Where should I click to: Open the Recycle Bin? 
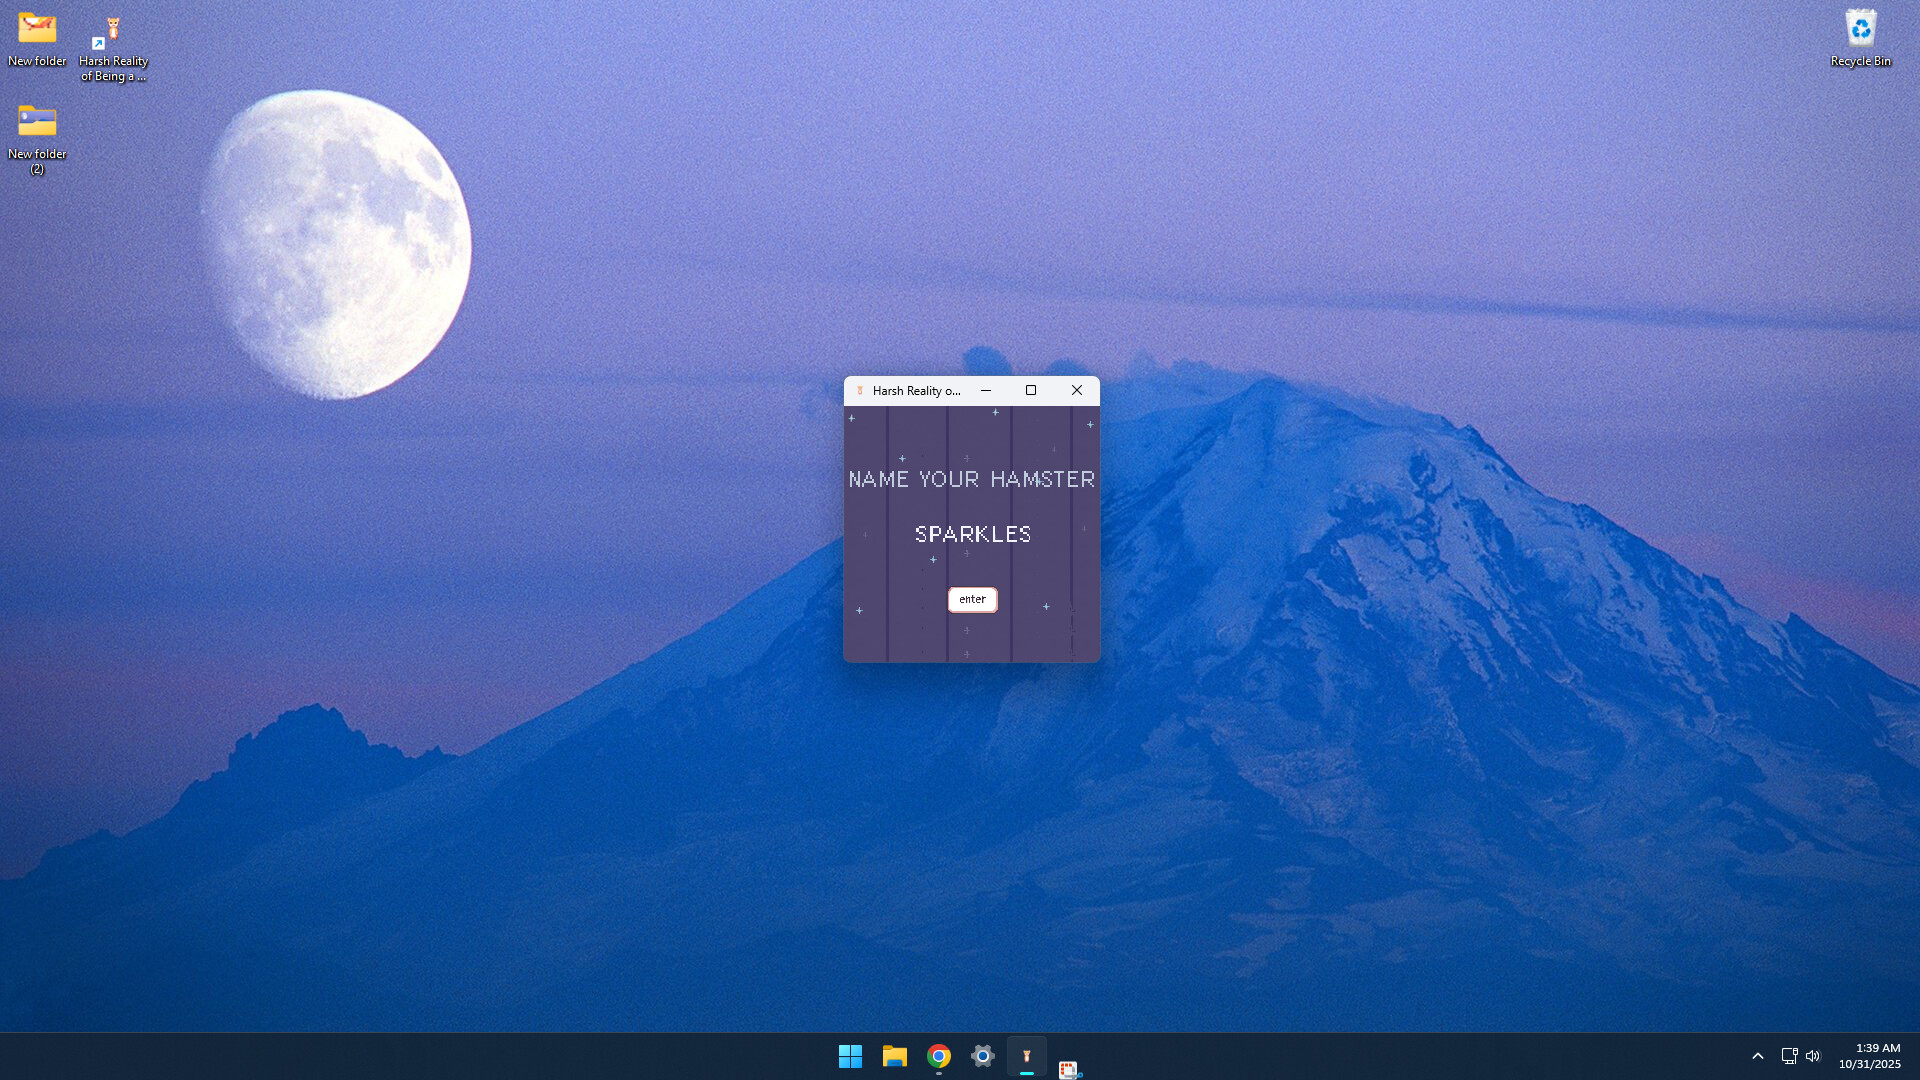pyautogui.click(x=1861, y=30)
